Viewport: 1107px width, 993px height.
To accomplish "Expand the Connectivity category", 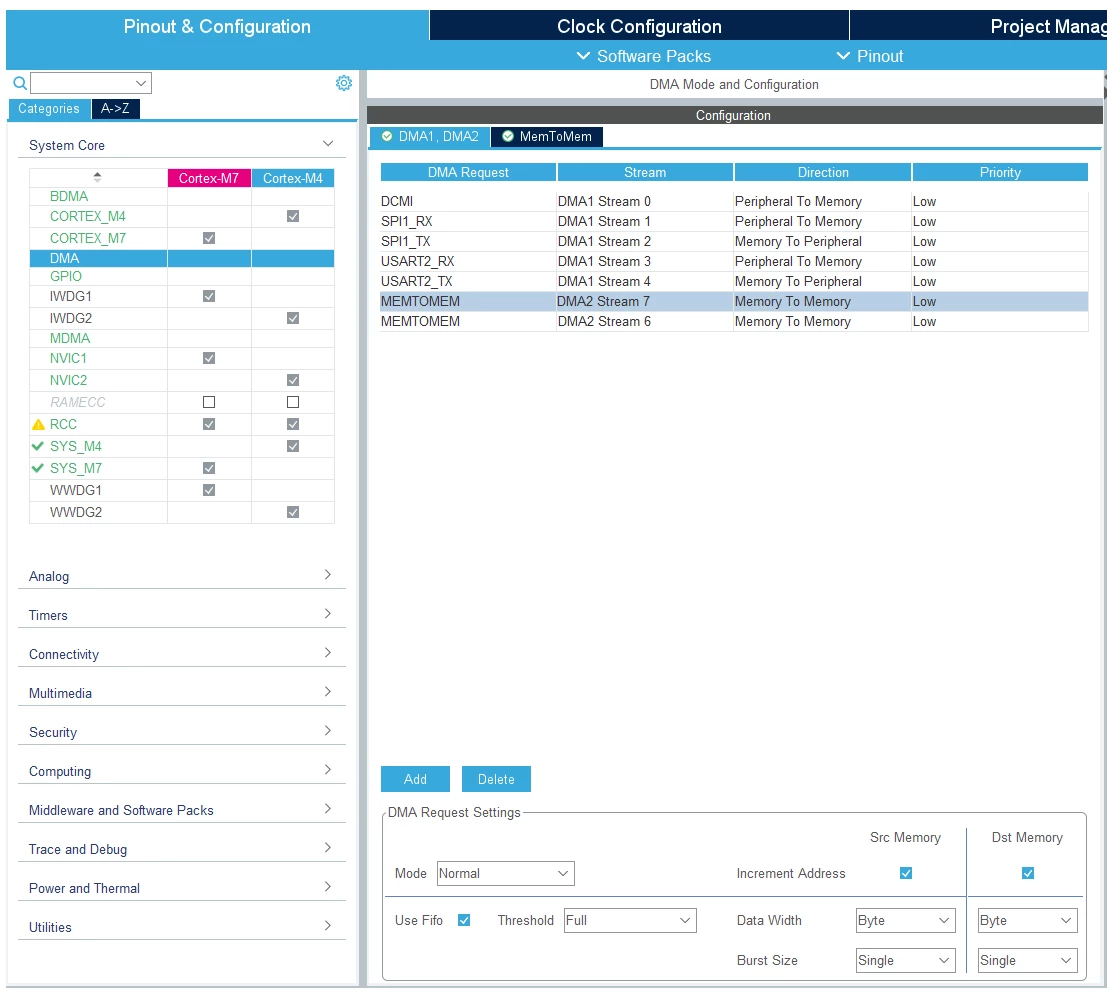I will click(182, 654).
